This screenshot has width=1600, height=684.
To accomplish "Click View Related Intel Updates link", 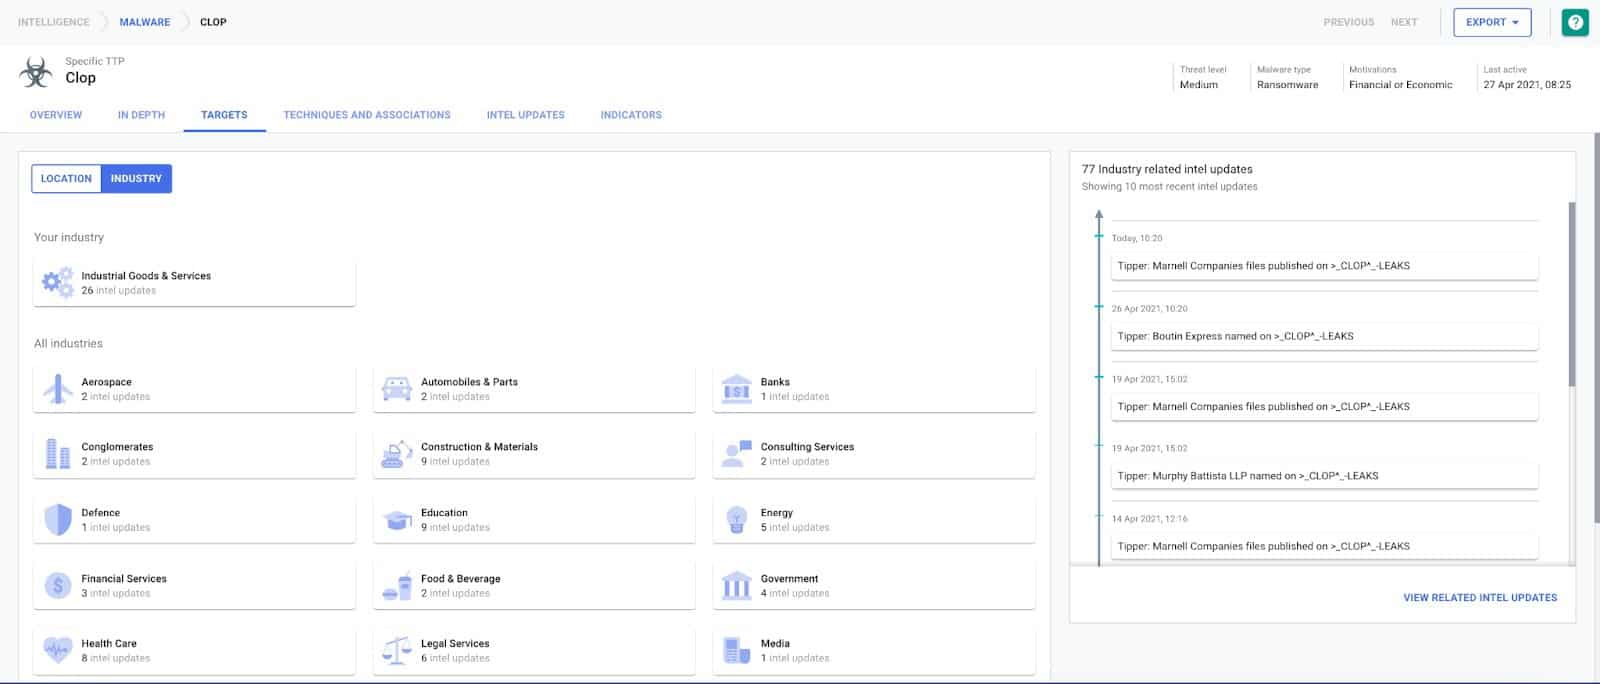I will (1480, 598).
